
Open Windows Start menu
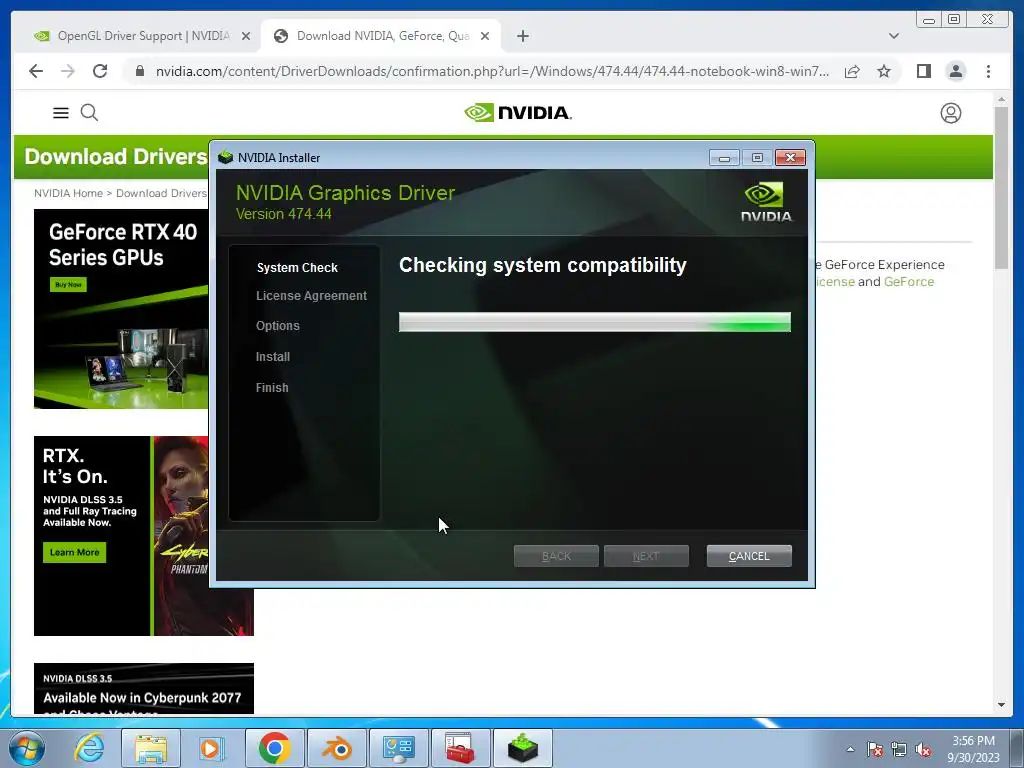coord(27,748)
